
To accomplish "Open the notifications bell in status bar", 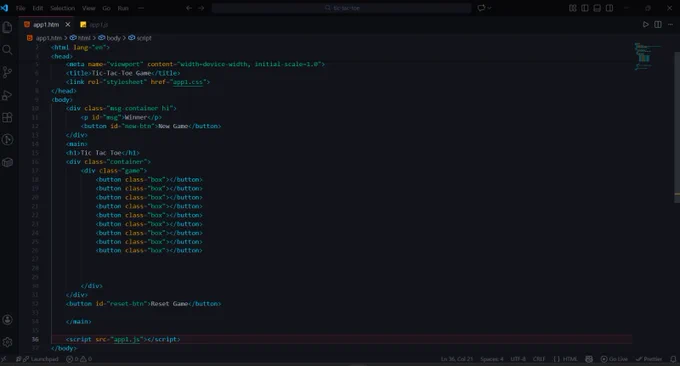I will click(673, 359).
